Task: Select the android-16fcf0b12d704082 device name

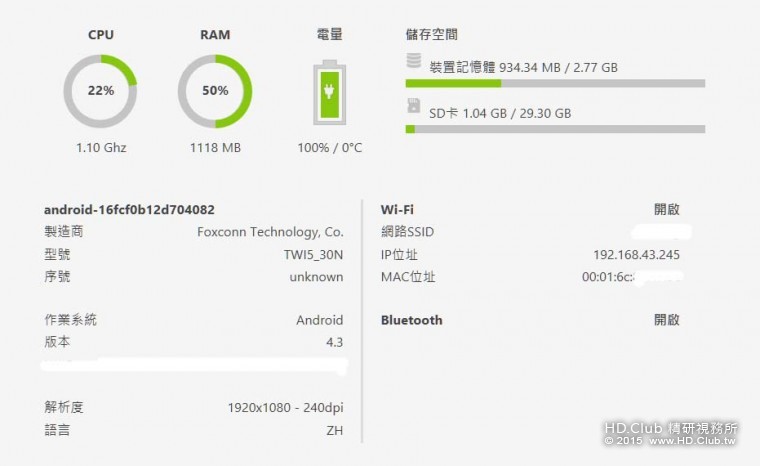Action: coord(130,210)
